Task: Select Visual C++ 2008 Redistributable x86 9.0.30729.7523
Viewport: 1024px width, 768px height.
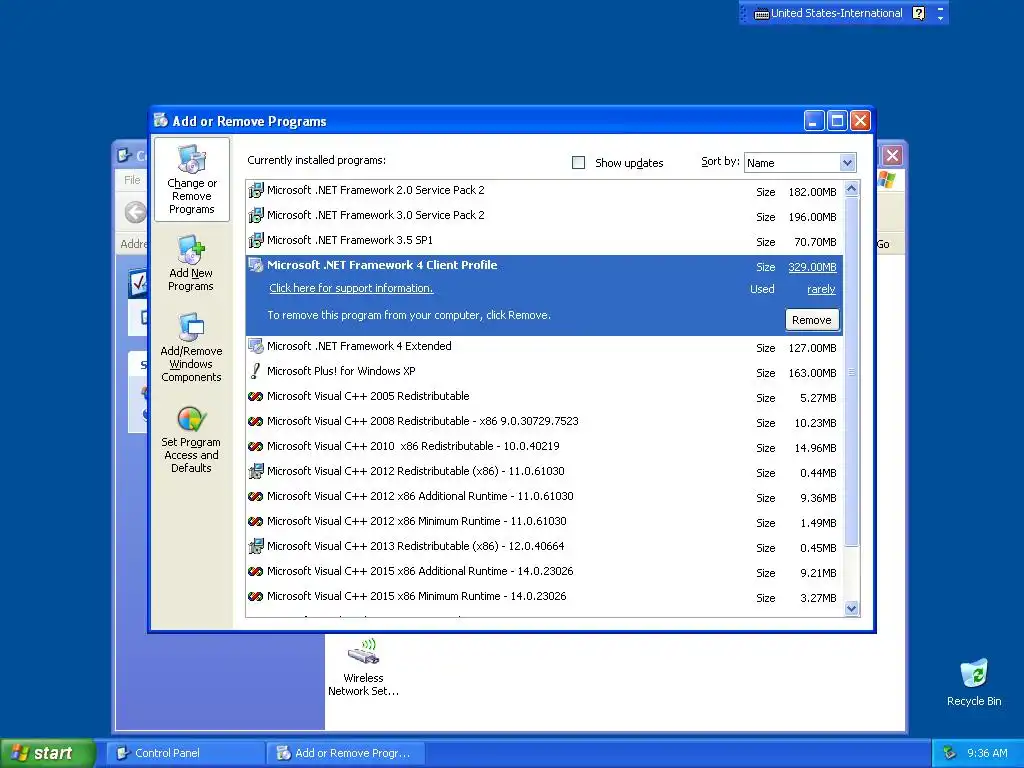Action: (x=545, y=422)
